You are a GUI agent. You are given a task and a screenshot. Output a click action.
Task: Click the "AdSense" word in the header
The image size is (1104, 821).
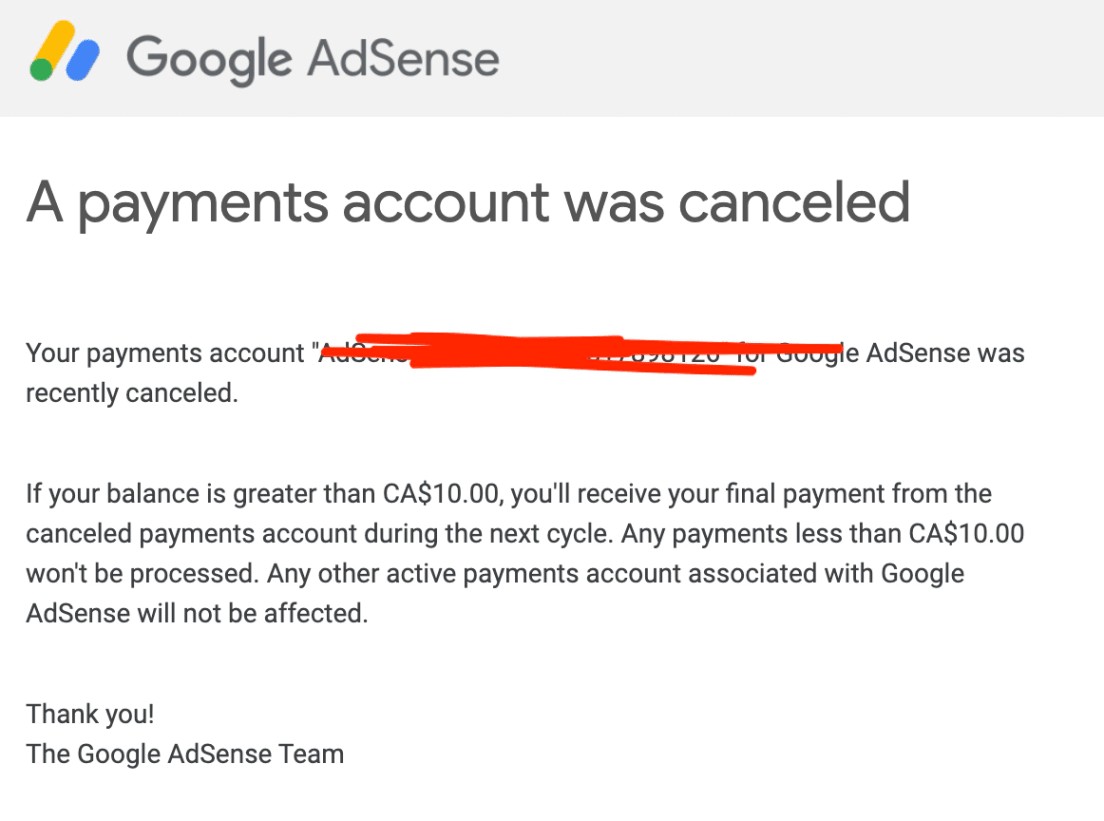(402, 56)
